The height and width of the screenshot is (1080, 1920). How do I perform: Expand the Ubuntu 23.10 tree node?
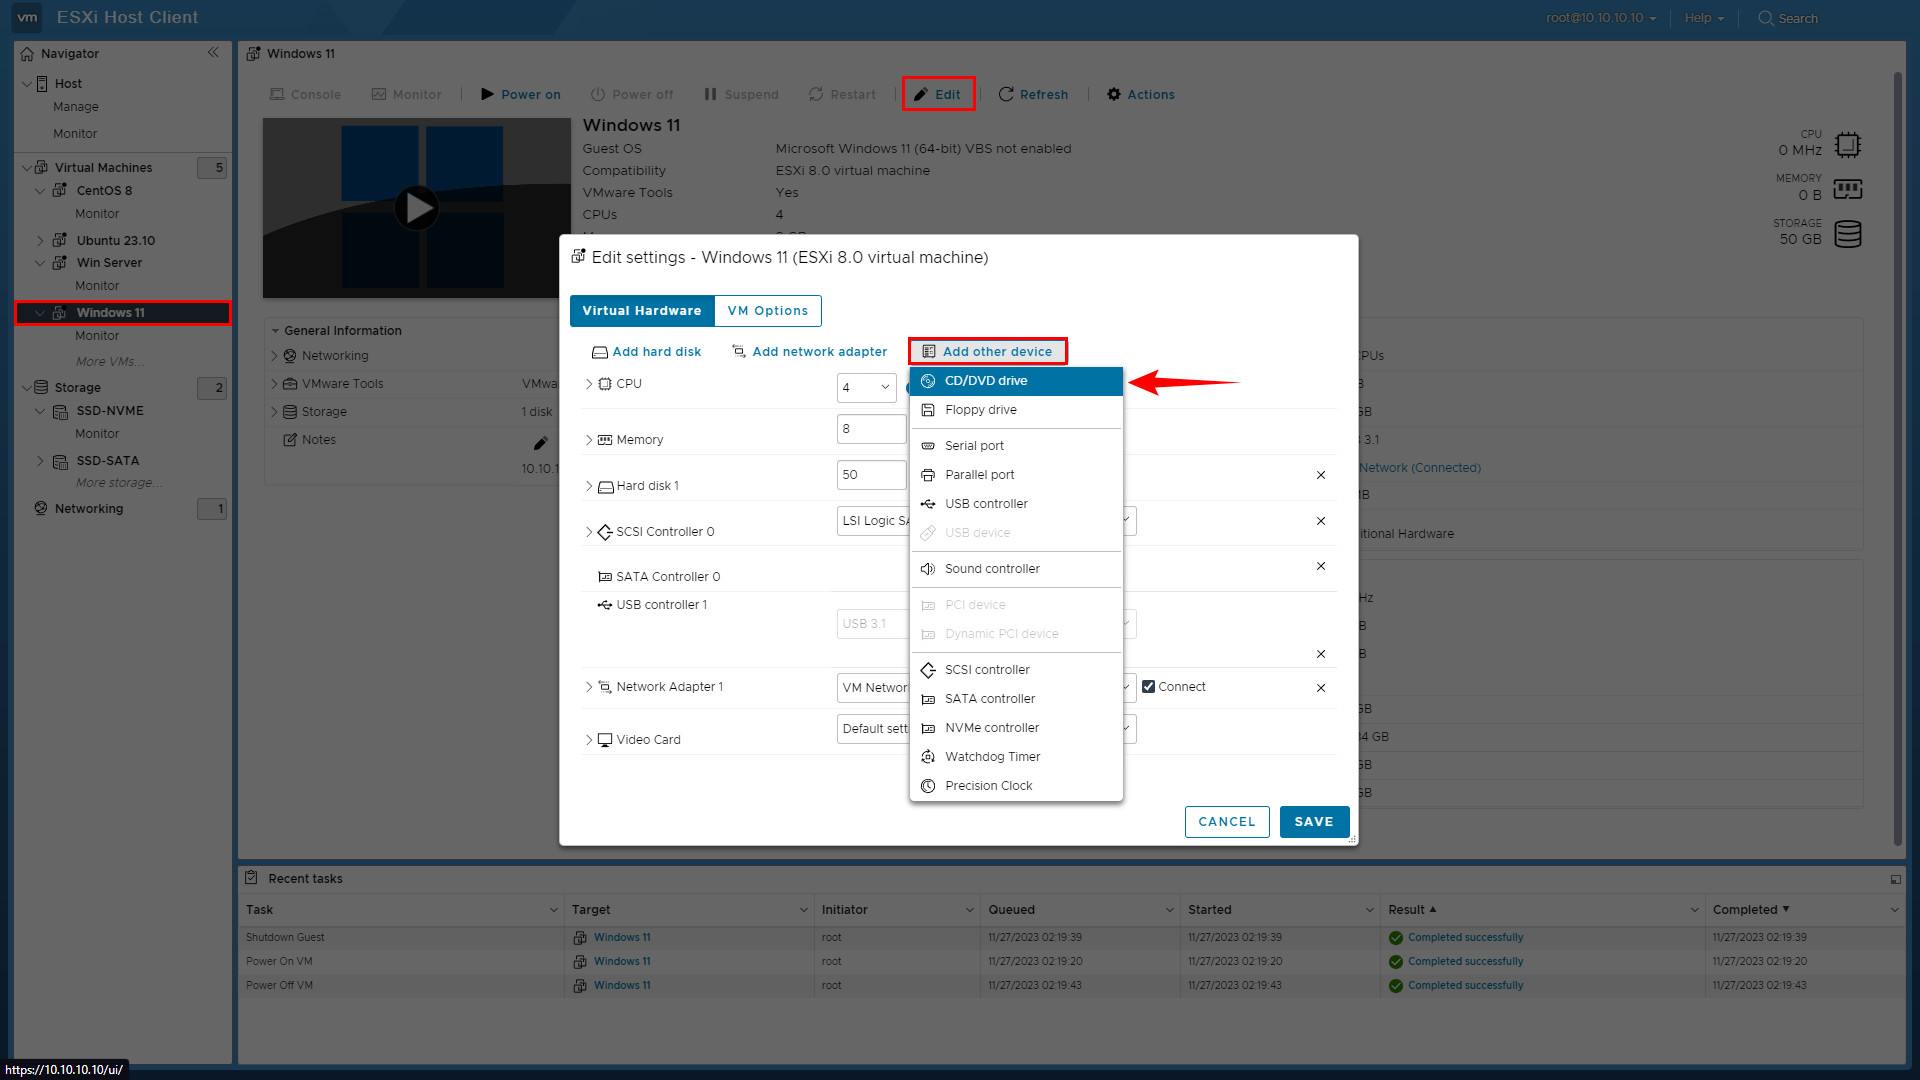40,241
